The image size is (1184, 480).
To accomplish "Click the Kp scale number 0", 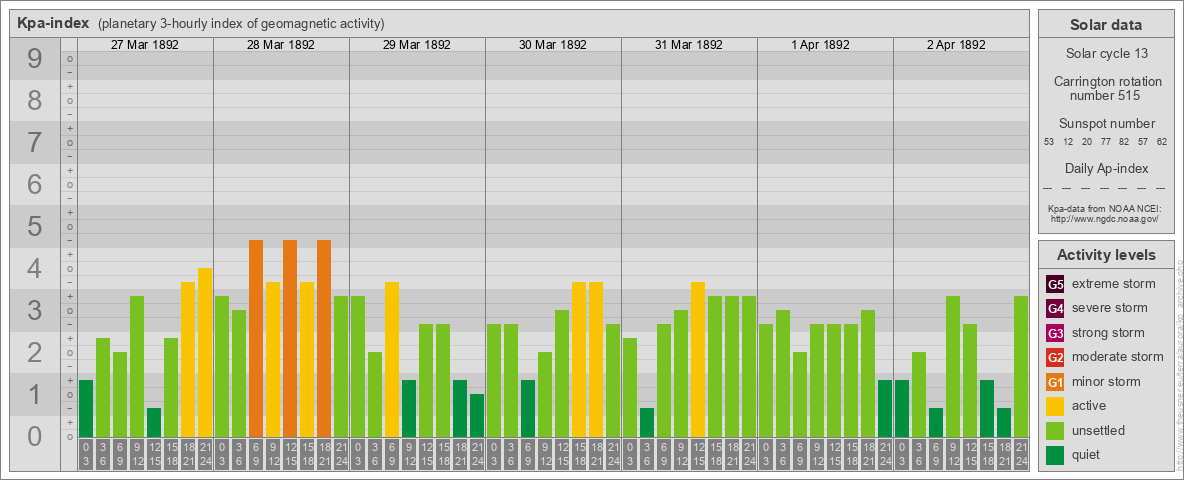I will coord(35,436).
